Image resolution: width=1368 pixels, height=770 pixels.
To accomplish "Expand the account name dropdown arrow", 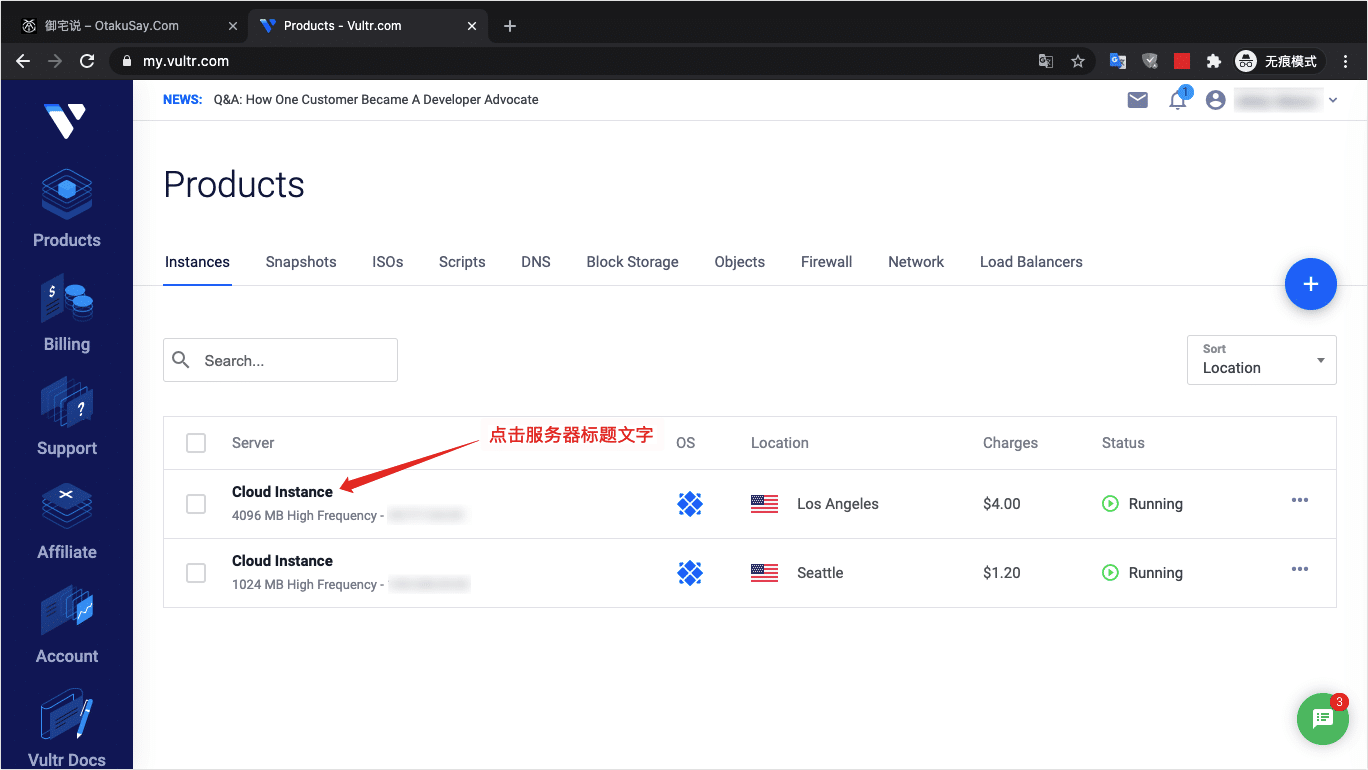I will pyautogui.click(x=1333, y=100).
